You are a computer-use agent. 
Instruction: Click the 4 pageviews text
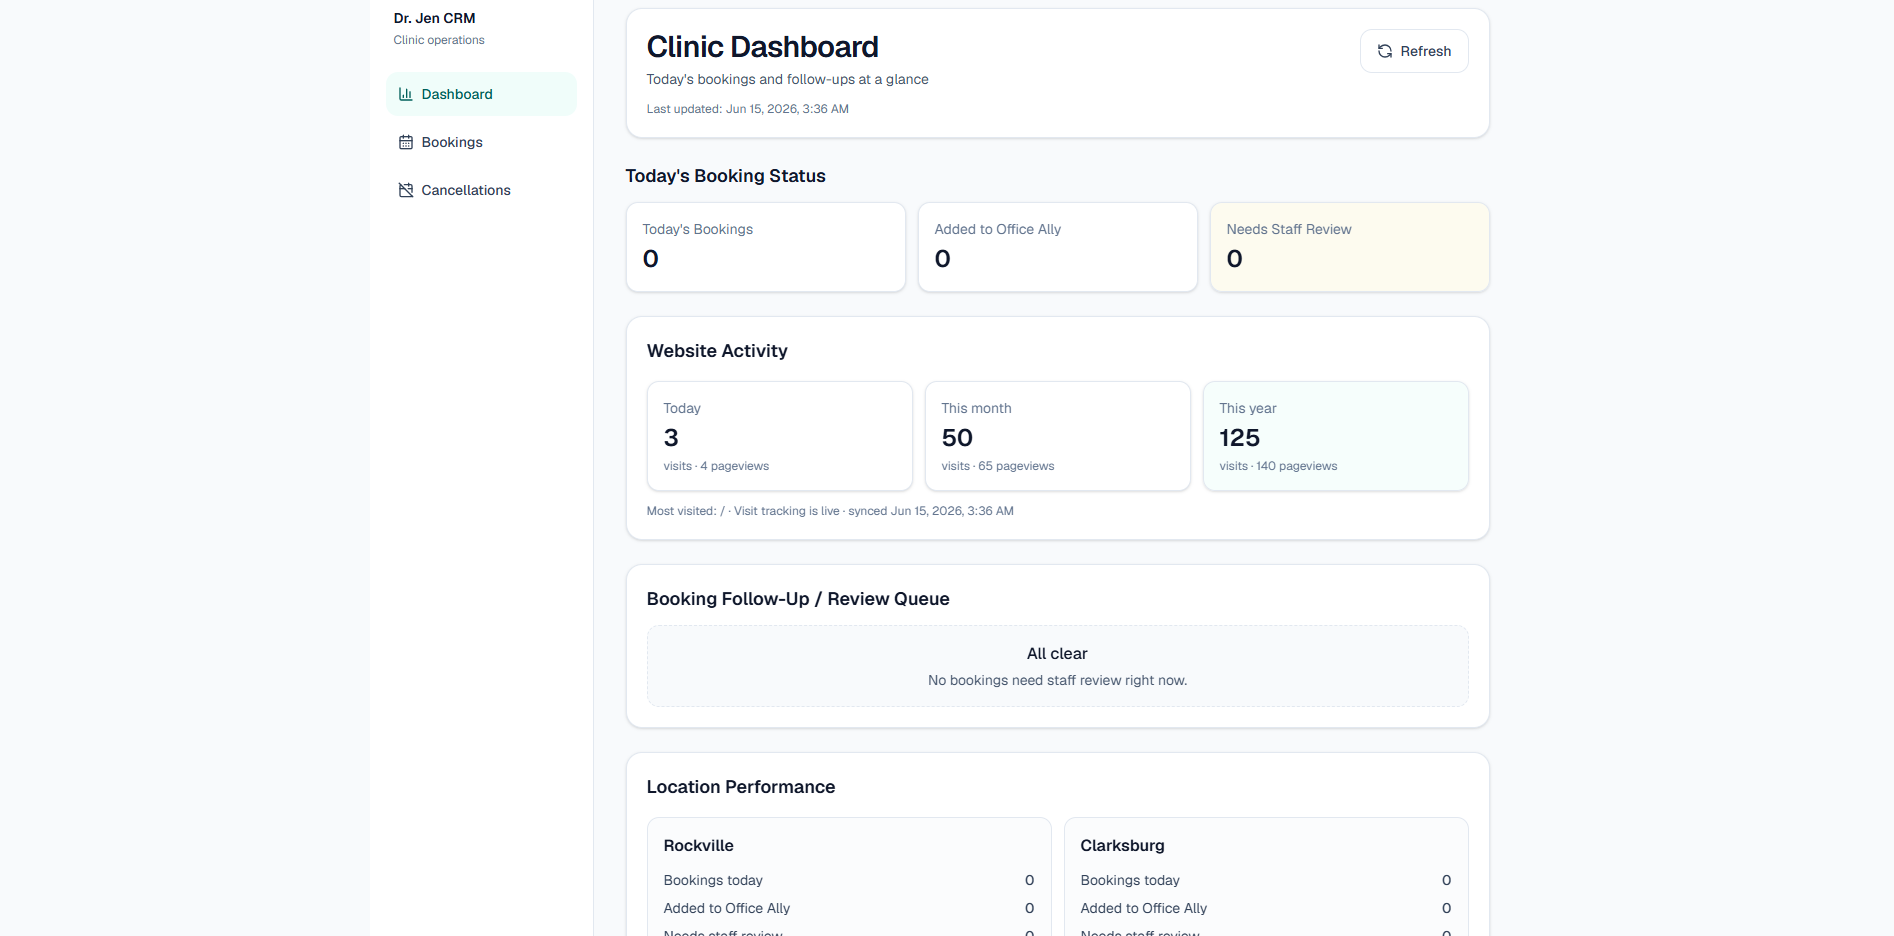coord(735,466)
